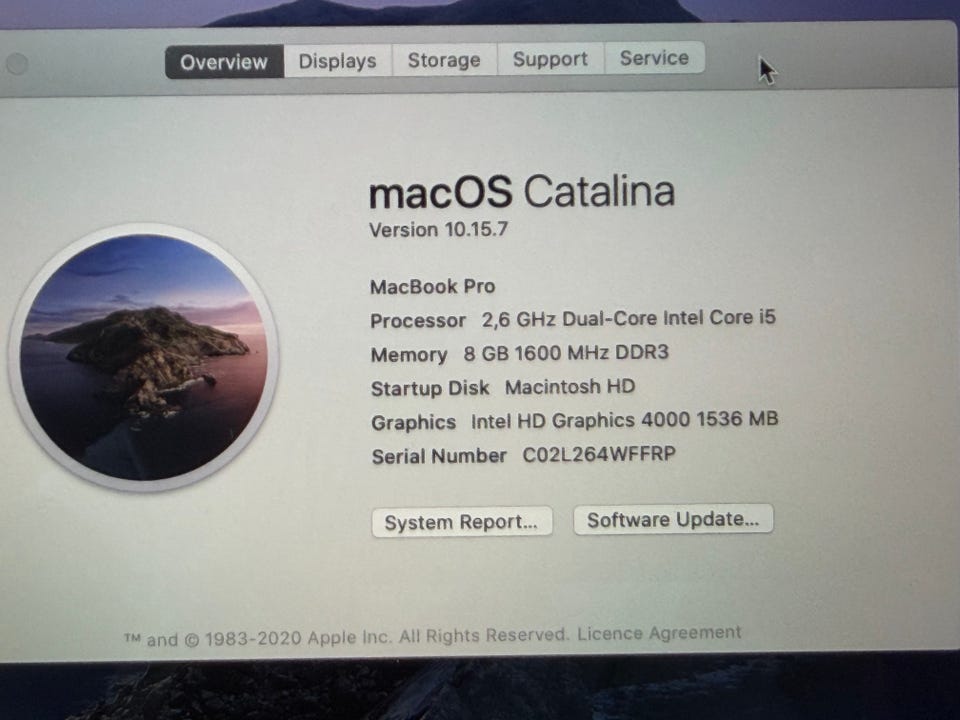Image resolution: width=960 pixels, height=720 pixels.
Task: Switch to the Displays tab
Action: [337, 61]
